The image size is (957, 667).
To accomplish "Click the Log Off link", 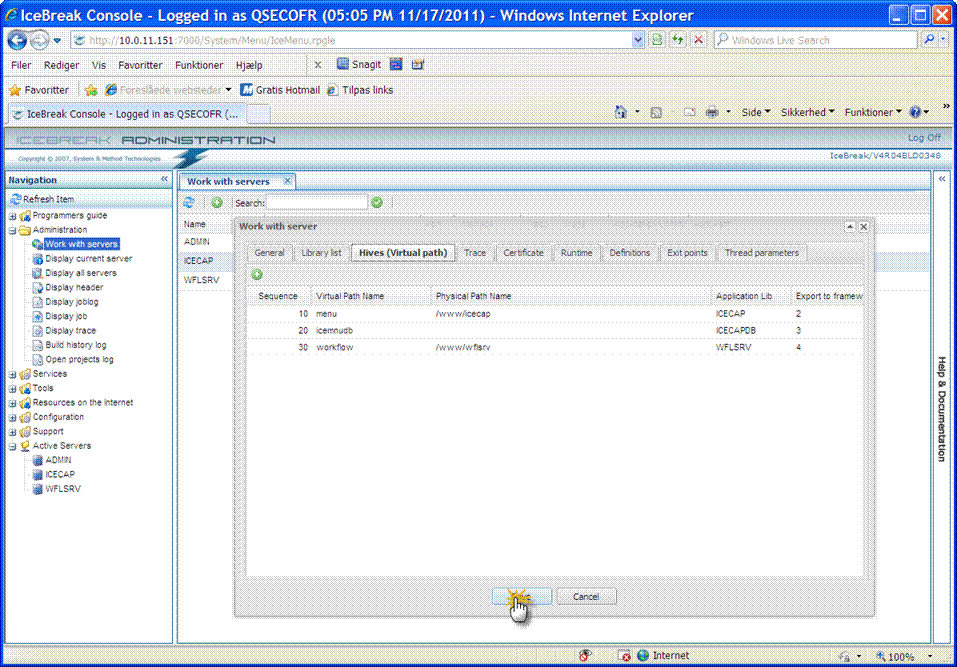I will (x=924, y=138).
